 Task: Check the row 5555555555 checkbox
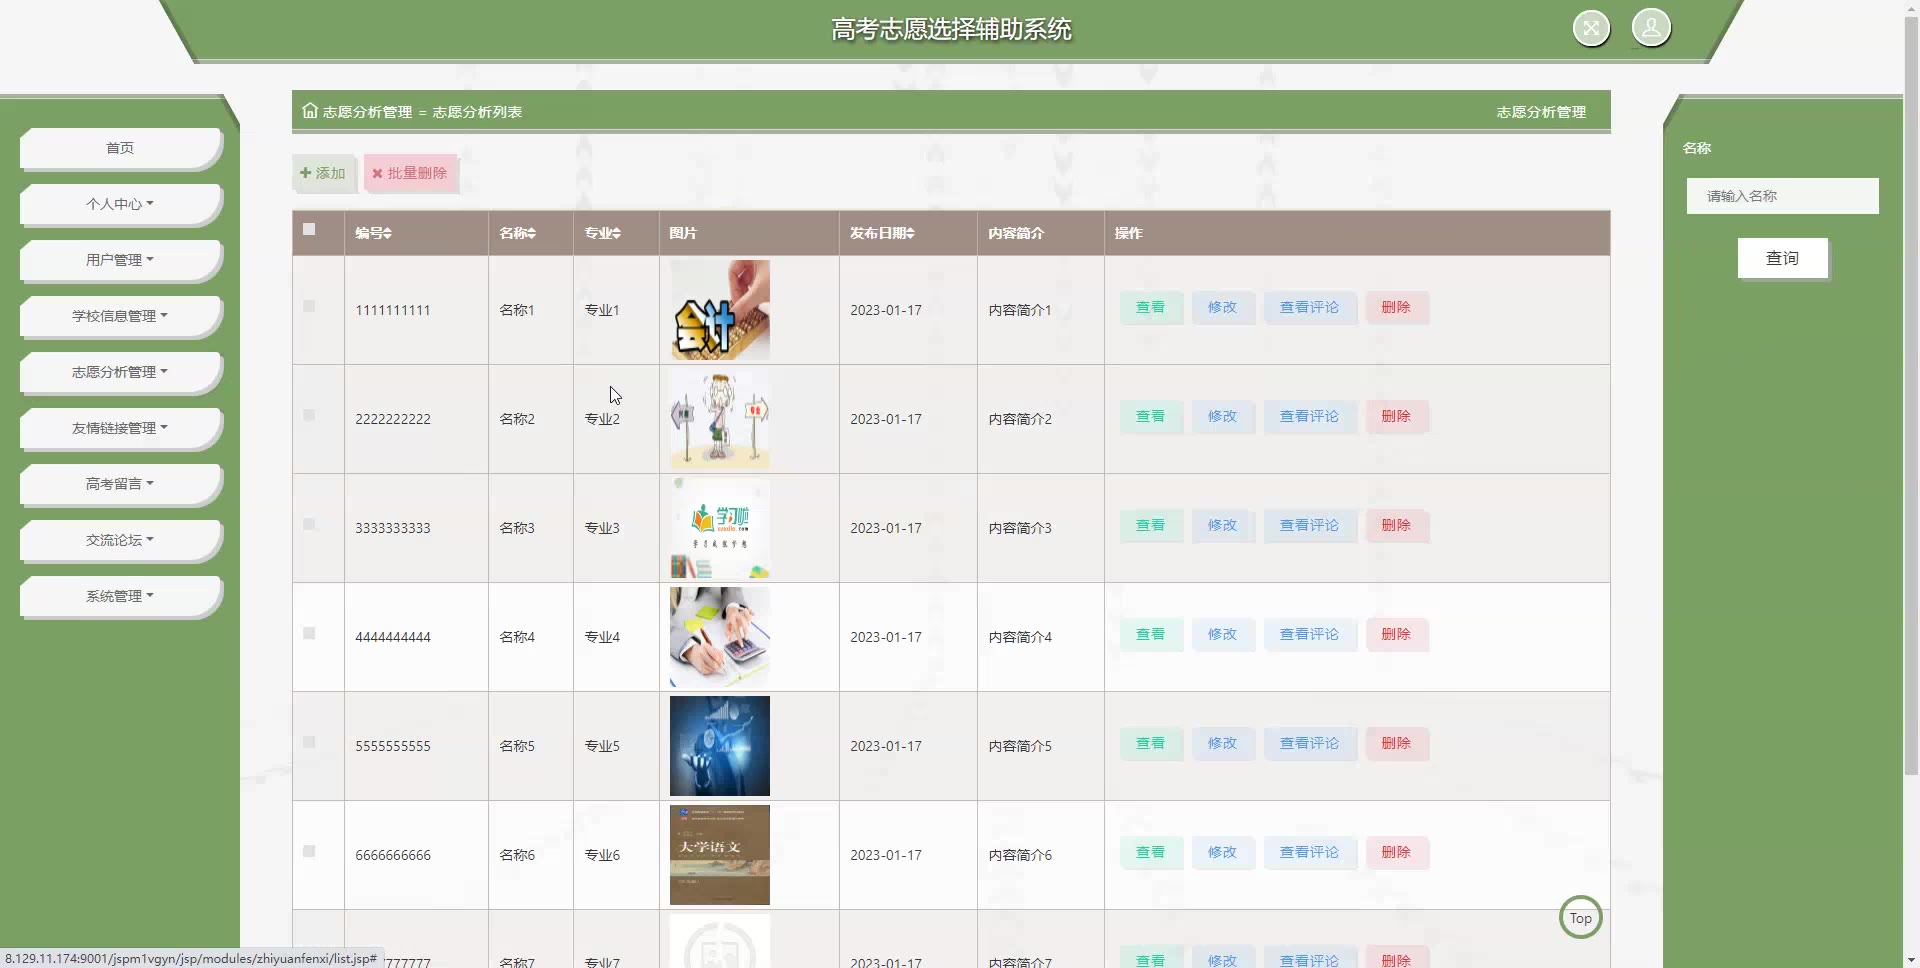(309, 742)
